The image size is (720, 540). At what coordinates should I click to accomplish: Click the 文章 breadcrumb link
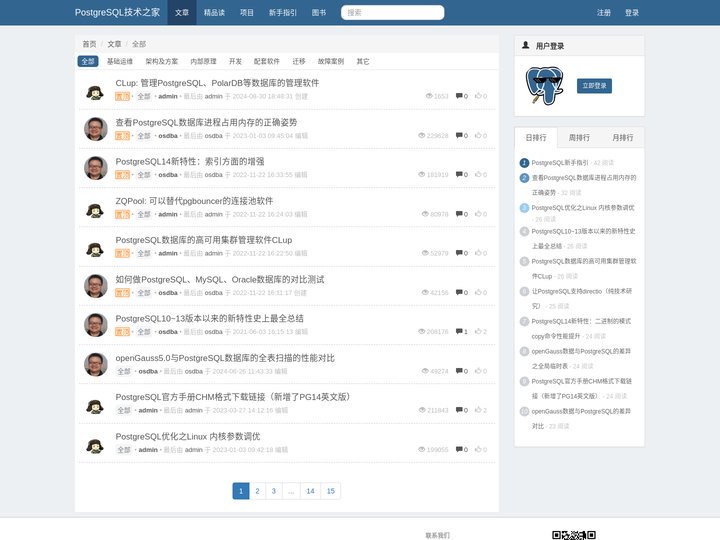click(x=114, y=44)
